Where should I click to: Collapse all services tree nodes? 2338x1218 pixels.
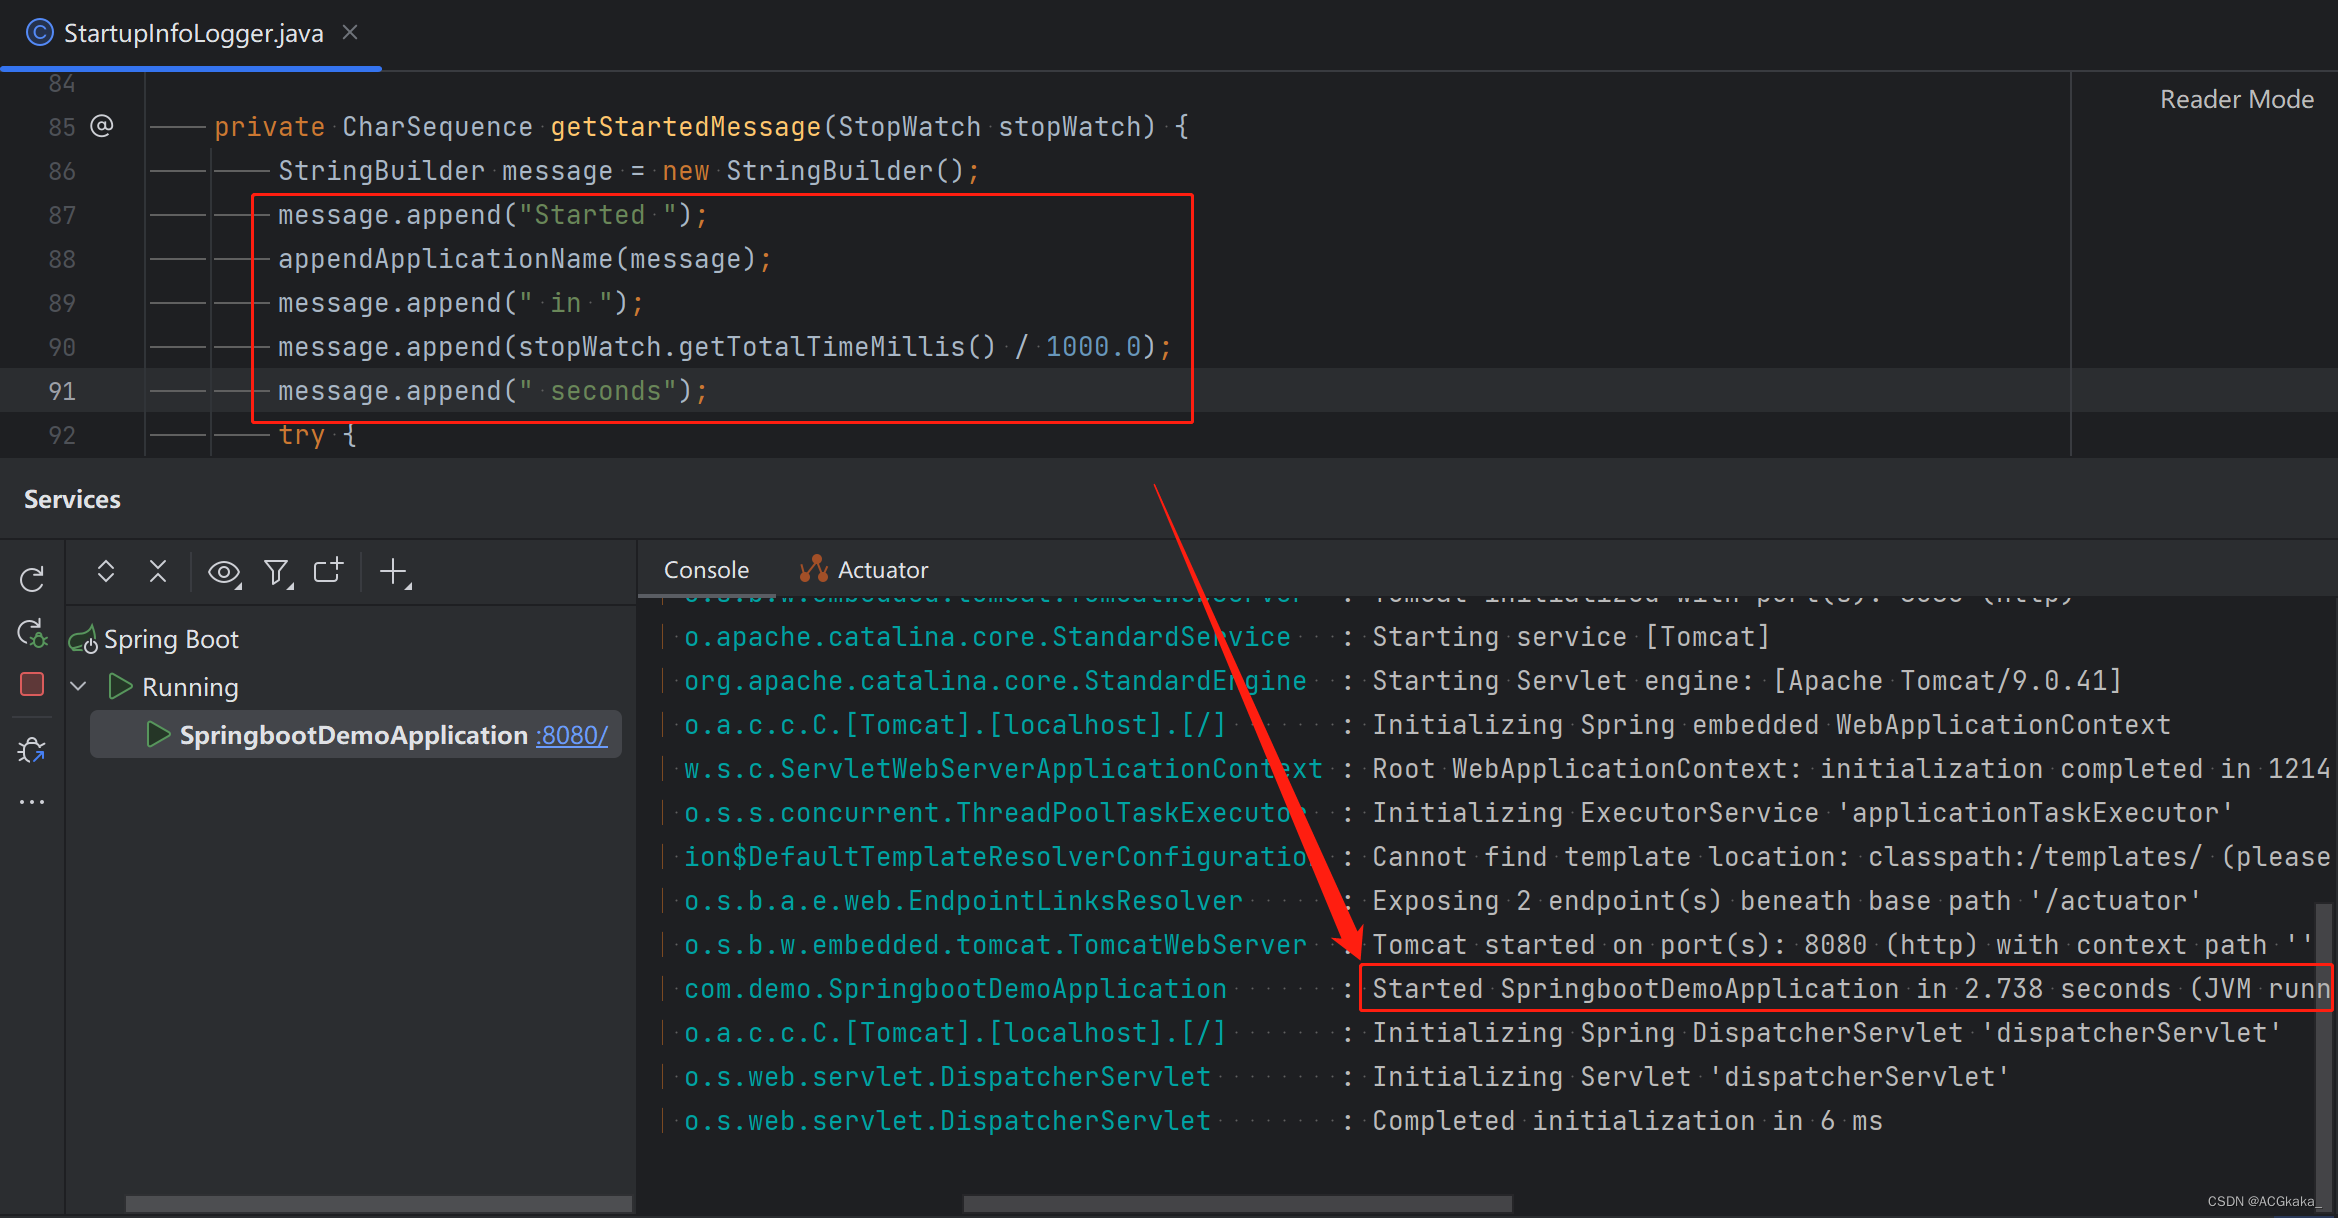(158, 571)
